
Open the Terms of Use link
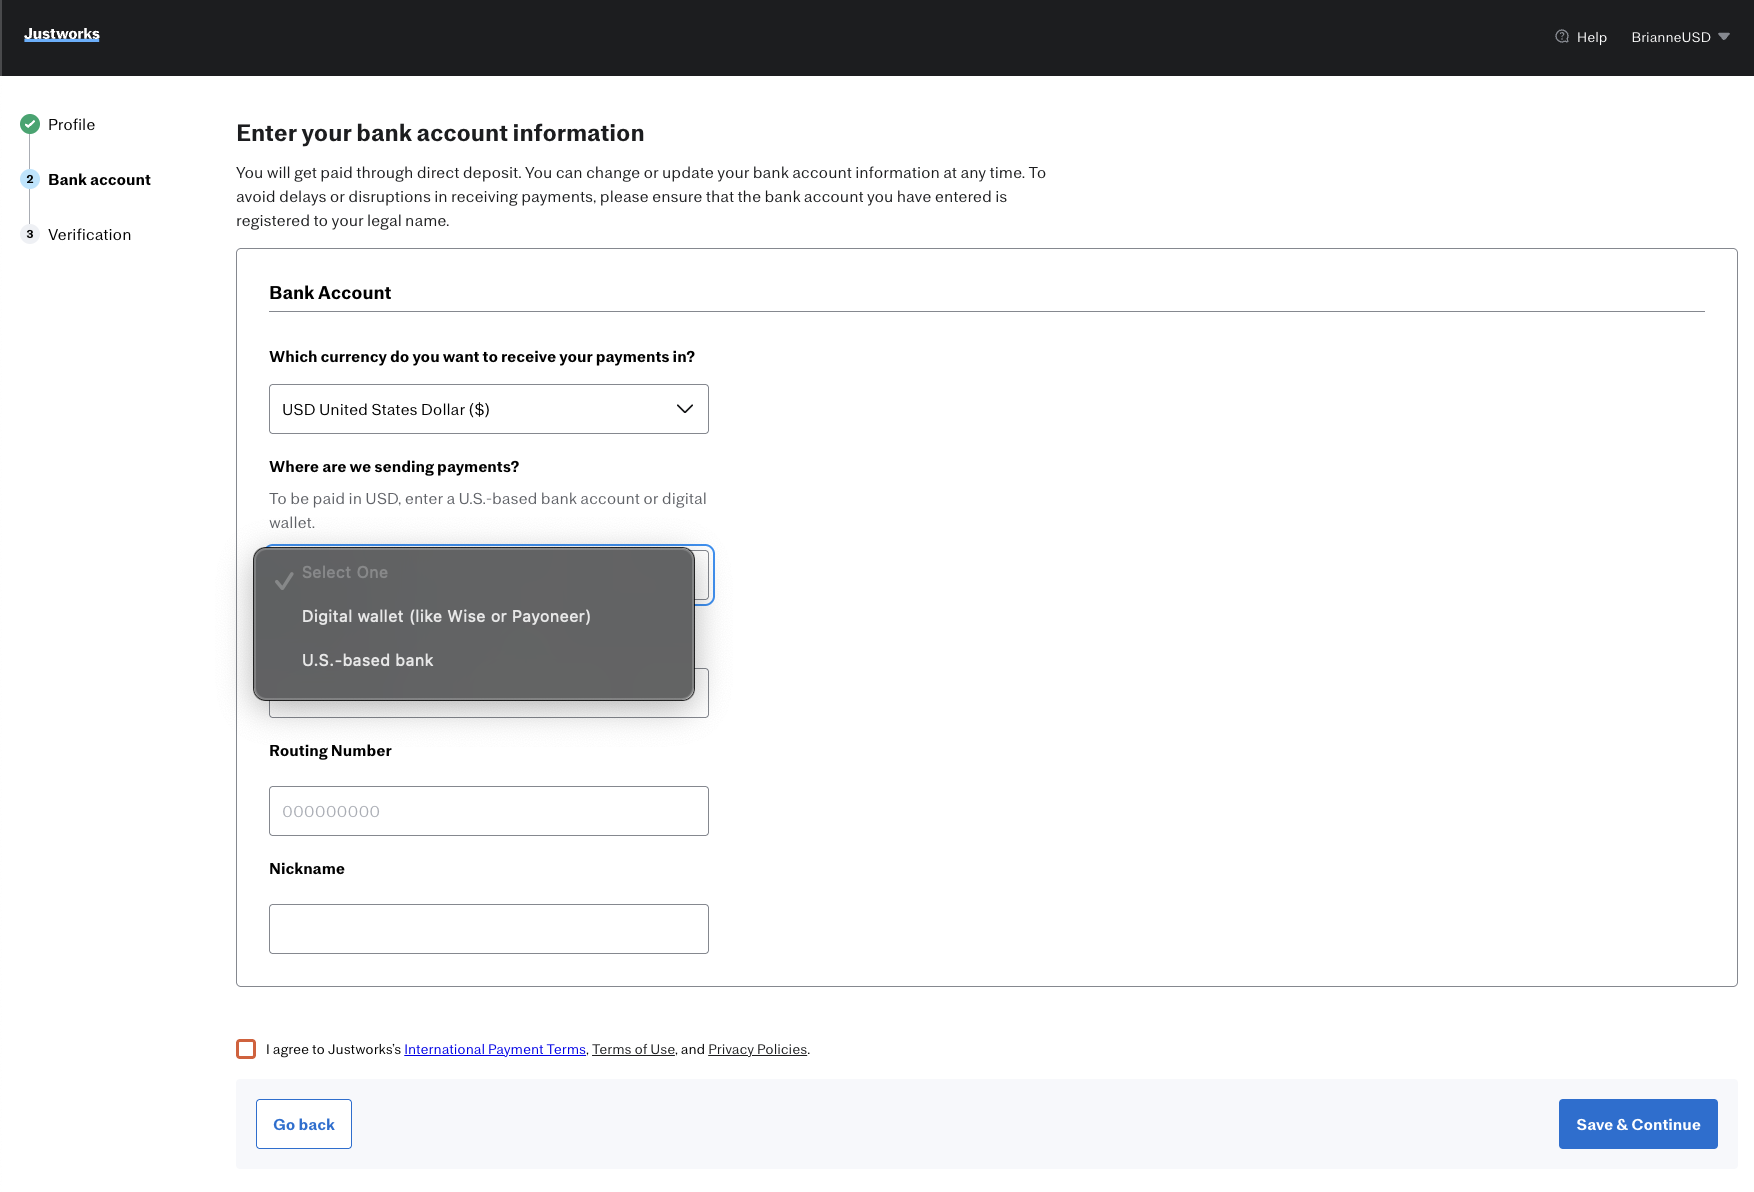click(x=633, y=1049)
